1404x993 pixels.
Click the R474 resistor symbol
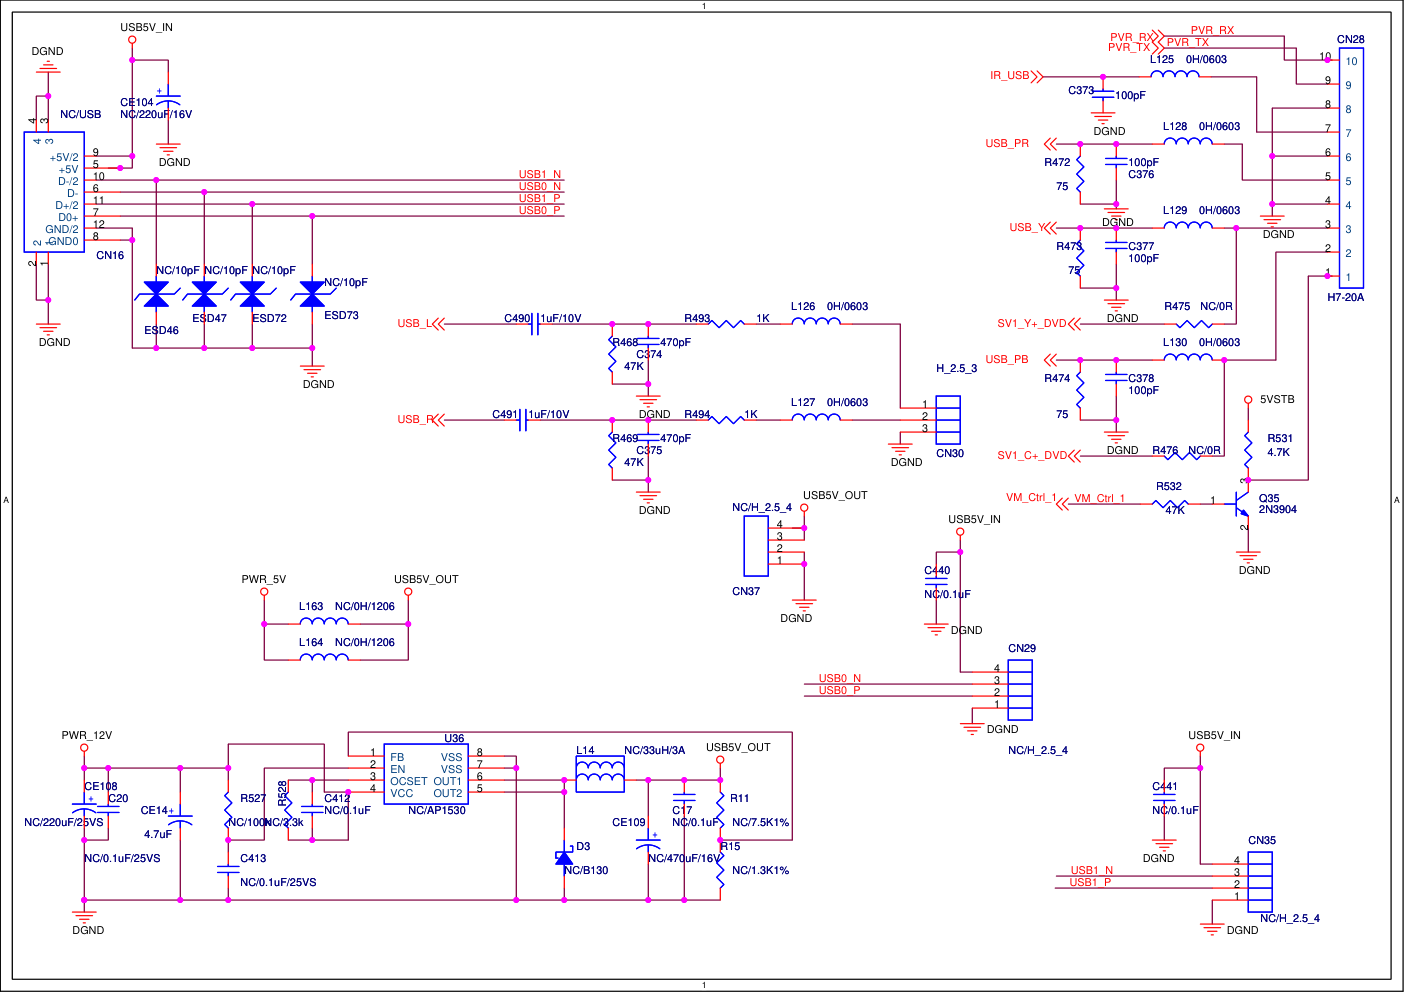tap(1080, 390)
